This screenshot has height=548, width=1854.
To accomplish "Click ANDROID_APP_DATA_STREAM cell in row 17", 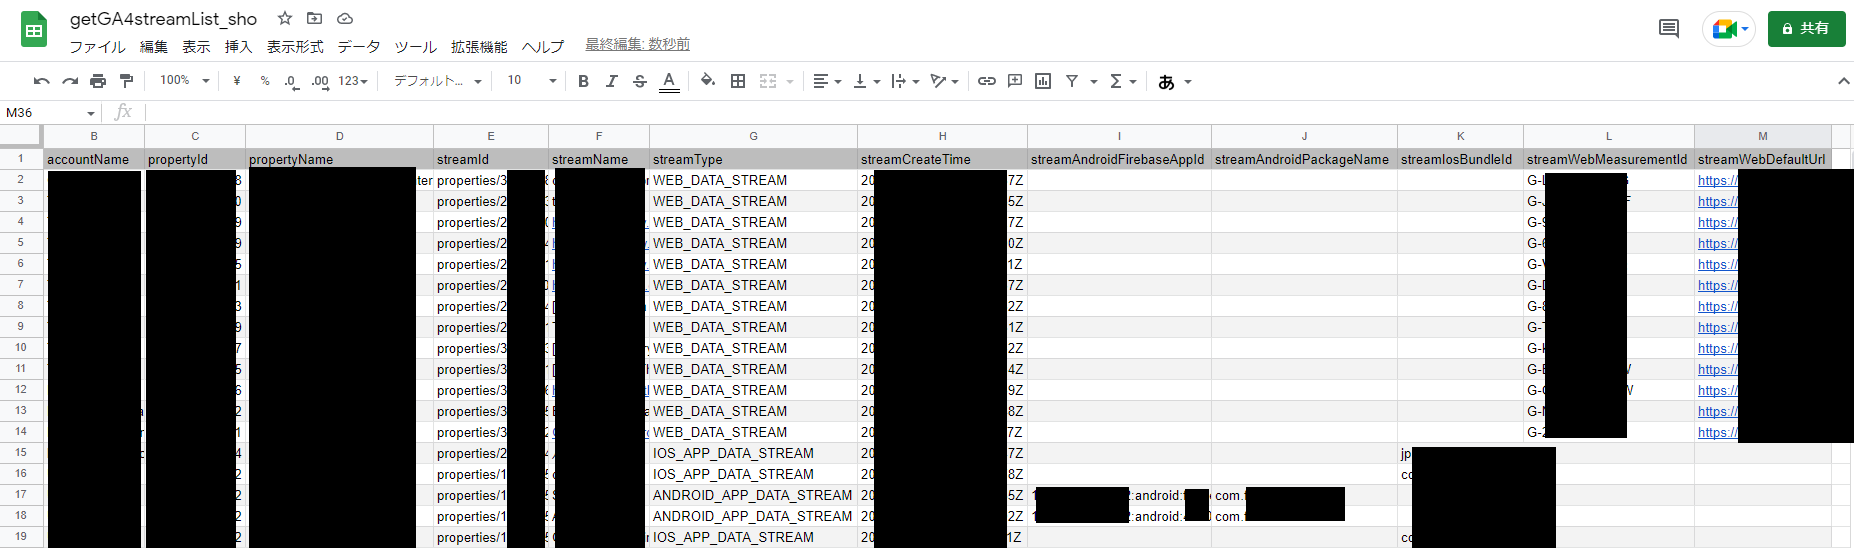I will [x=753, y=495].
